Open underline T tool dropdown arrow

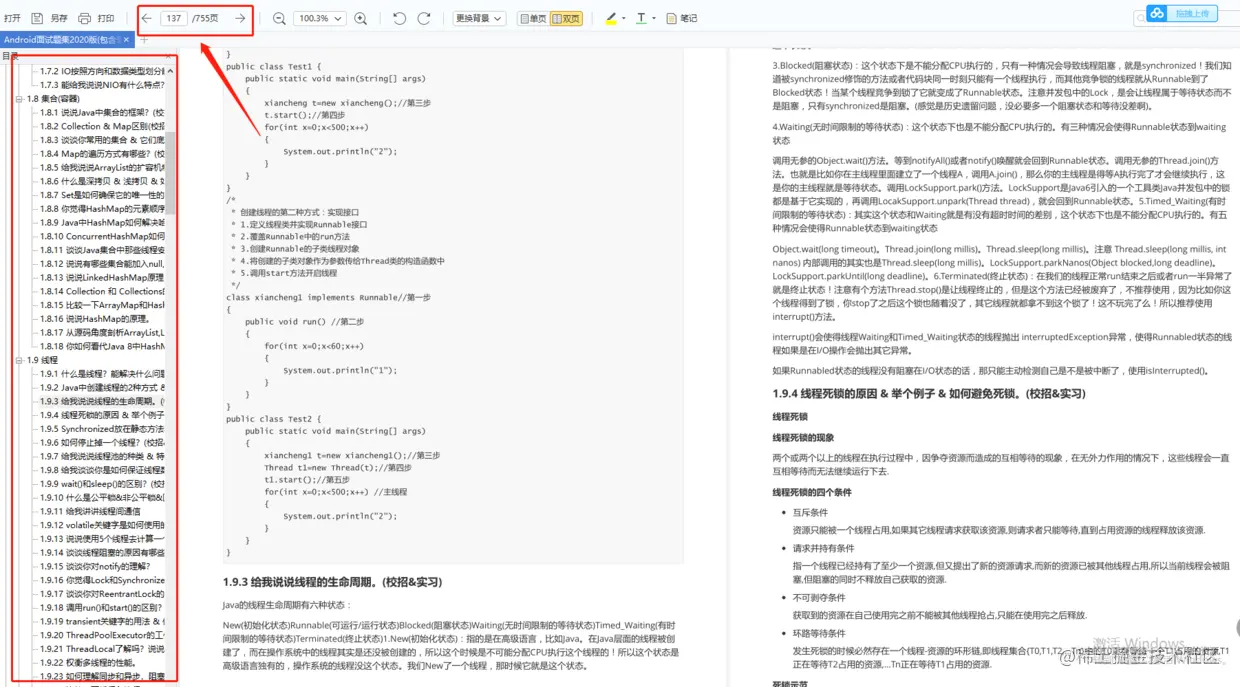653,18
